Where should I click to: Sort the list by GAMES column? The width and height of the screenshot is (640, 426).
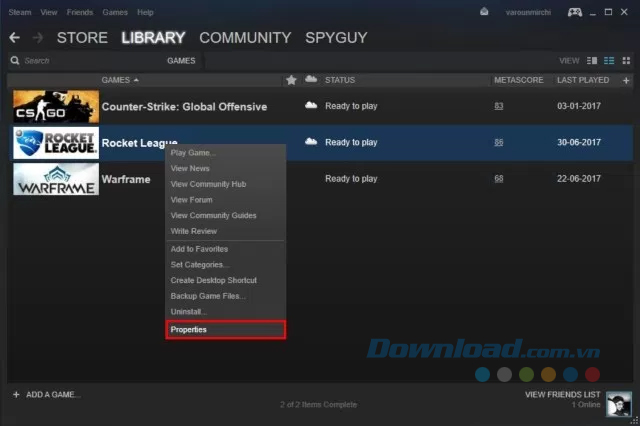pos(120,79)
